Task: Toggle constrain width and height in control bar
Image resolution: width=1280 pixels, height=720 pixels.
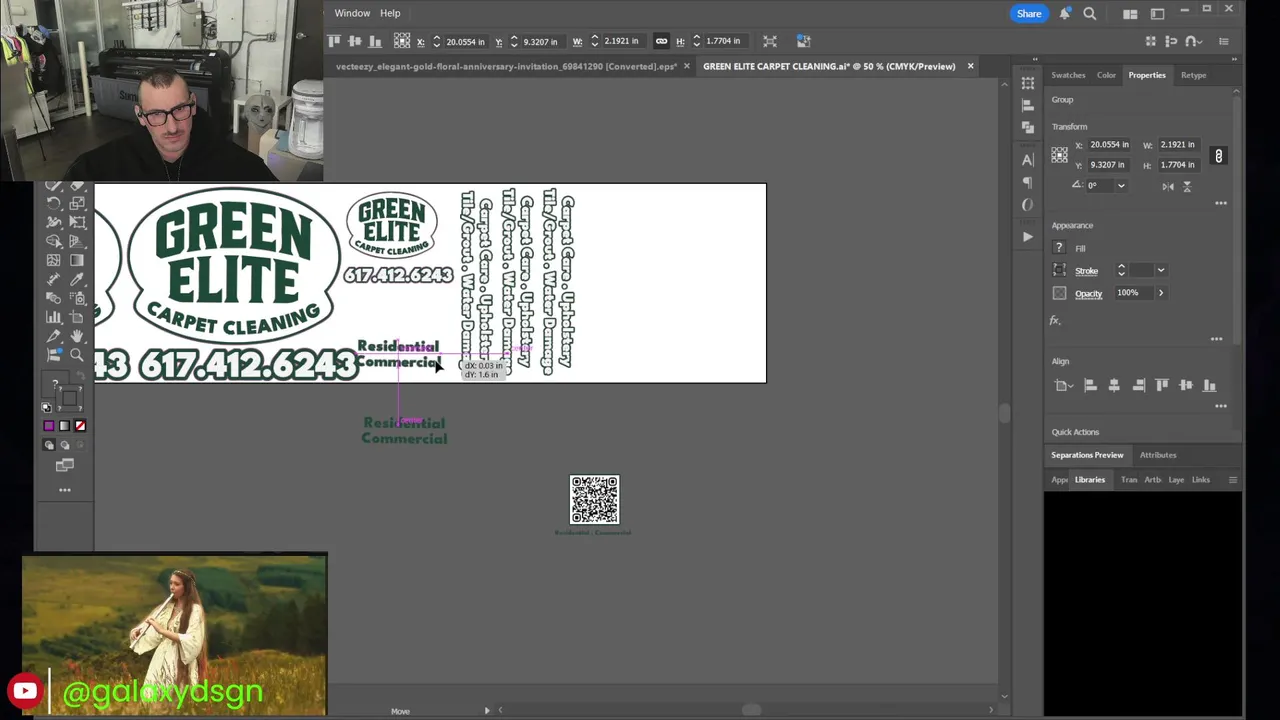Action: coord(661,41)
